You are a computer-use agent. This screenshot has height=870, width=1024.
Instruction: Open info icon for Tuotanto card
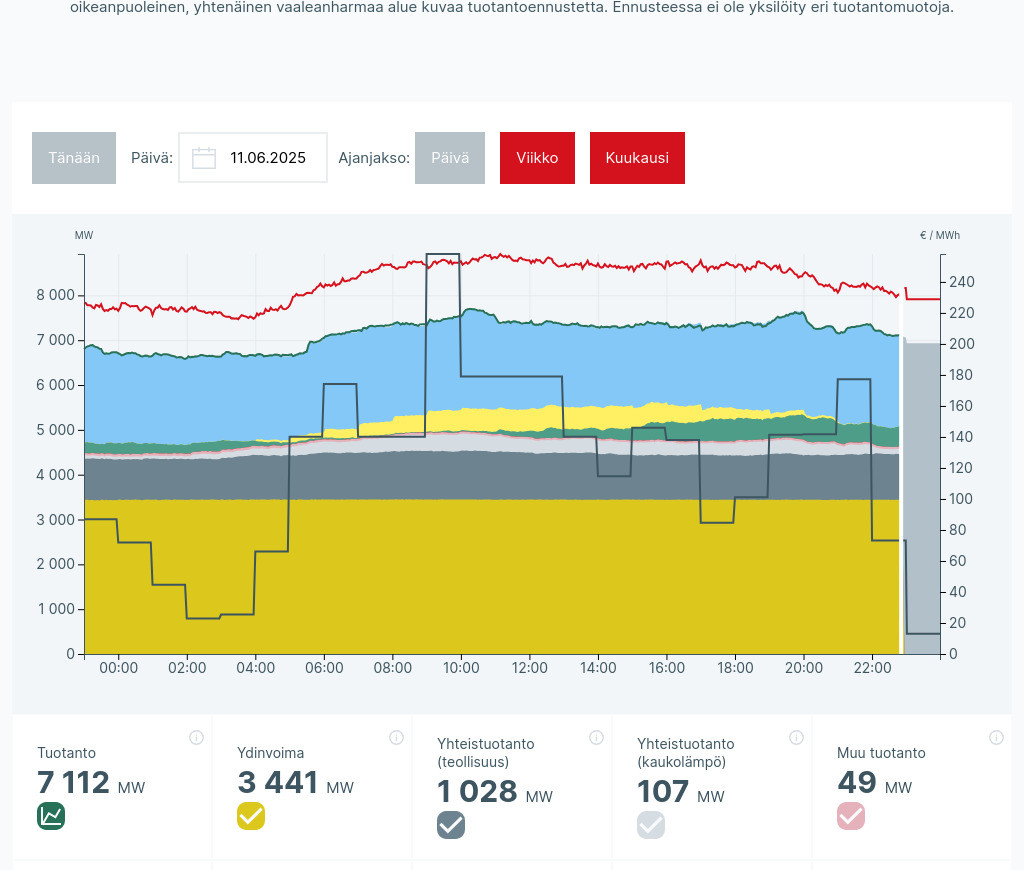[x=196, y=738]
